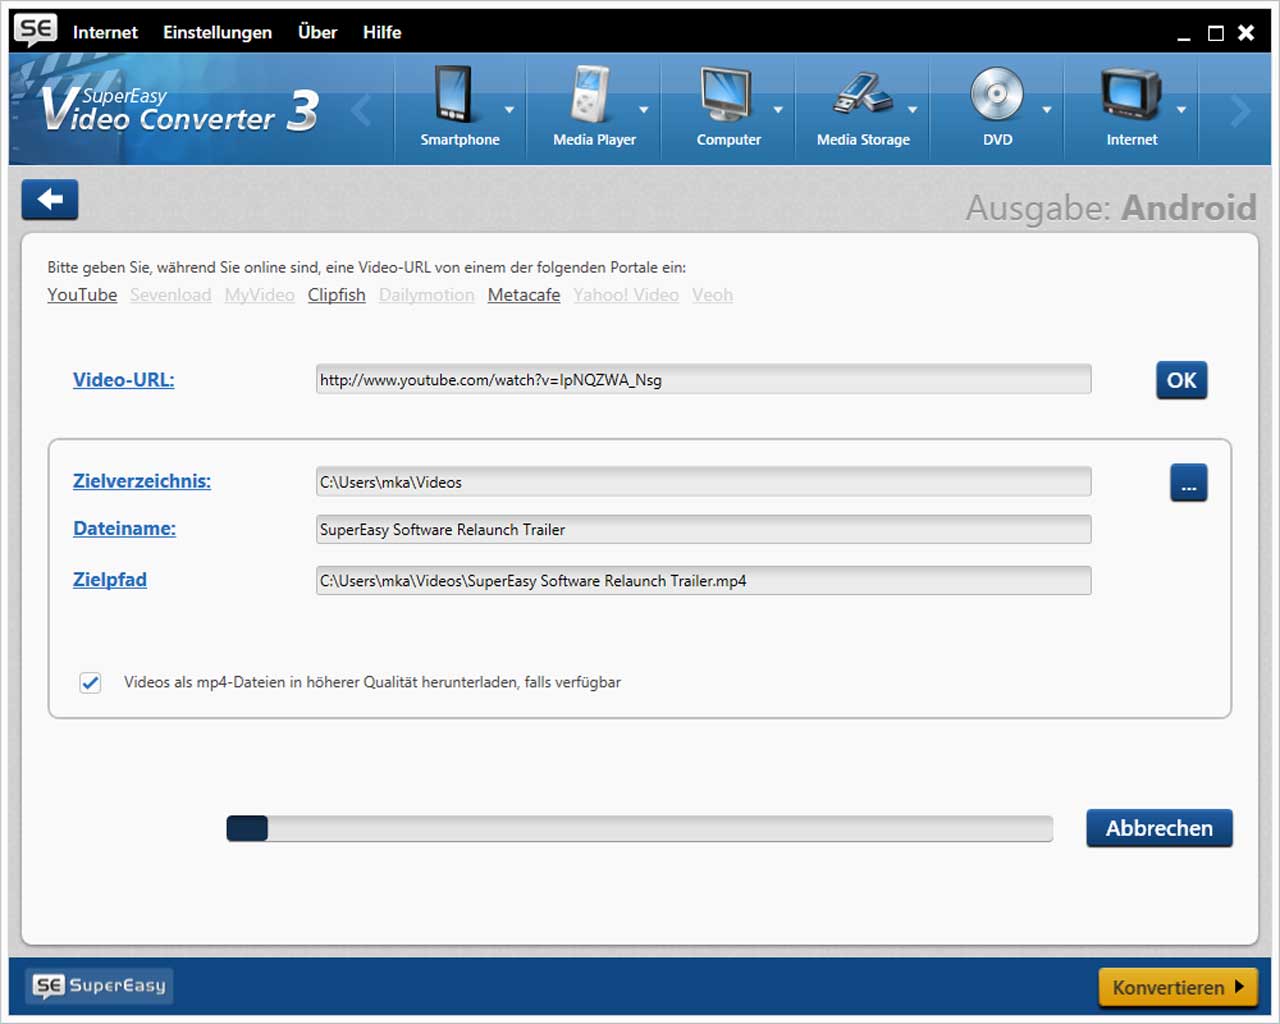Open the YouTube portal link

coord(82,295)
